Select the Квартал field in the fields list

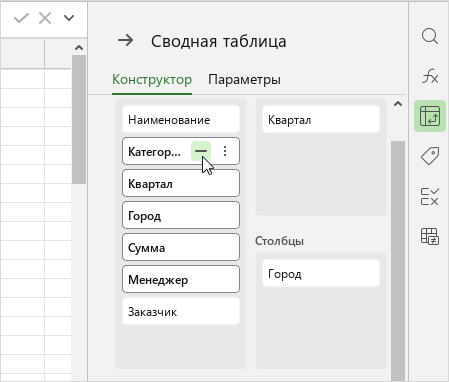point(181,183)
